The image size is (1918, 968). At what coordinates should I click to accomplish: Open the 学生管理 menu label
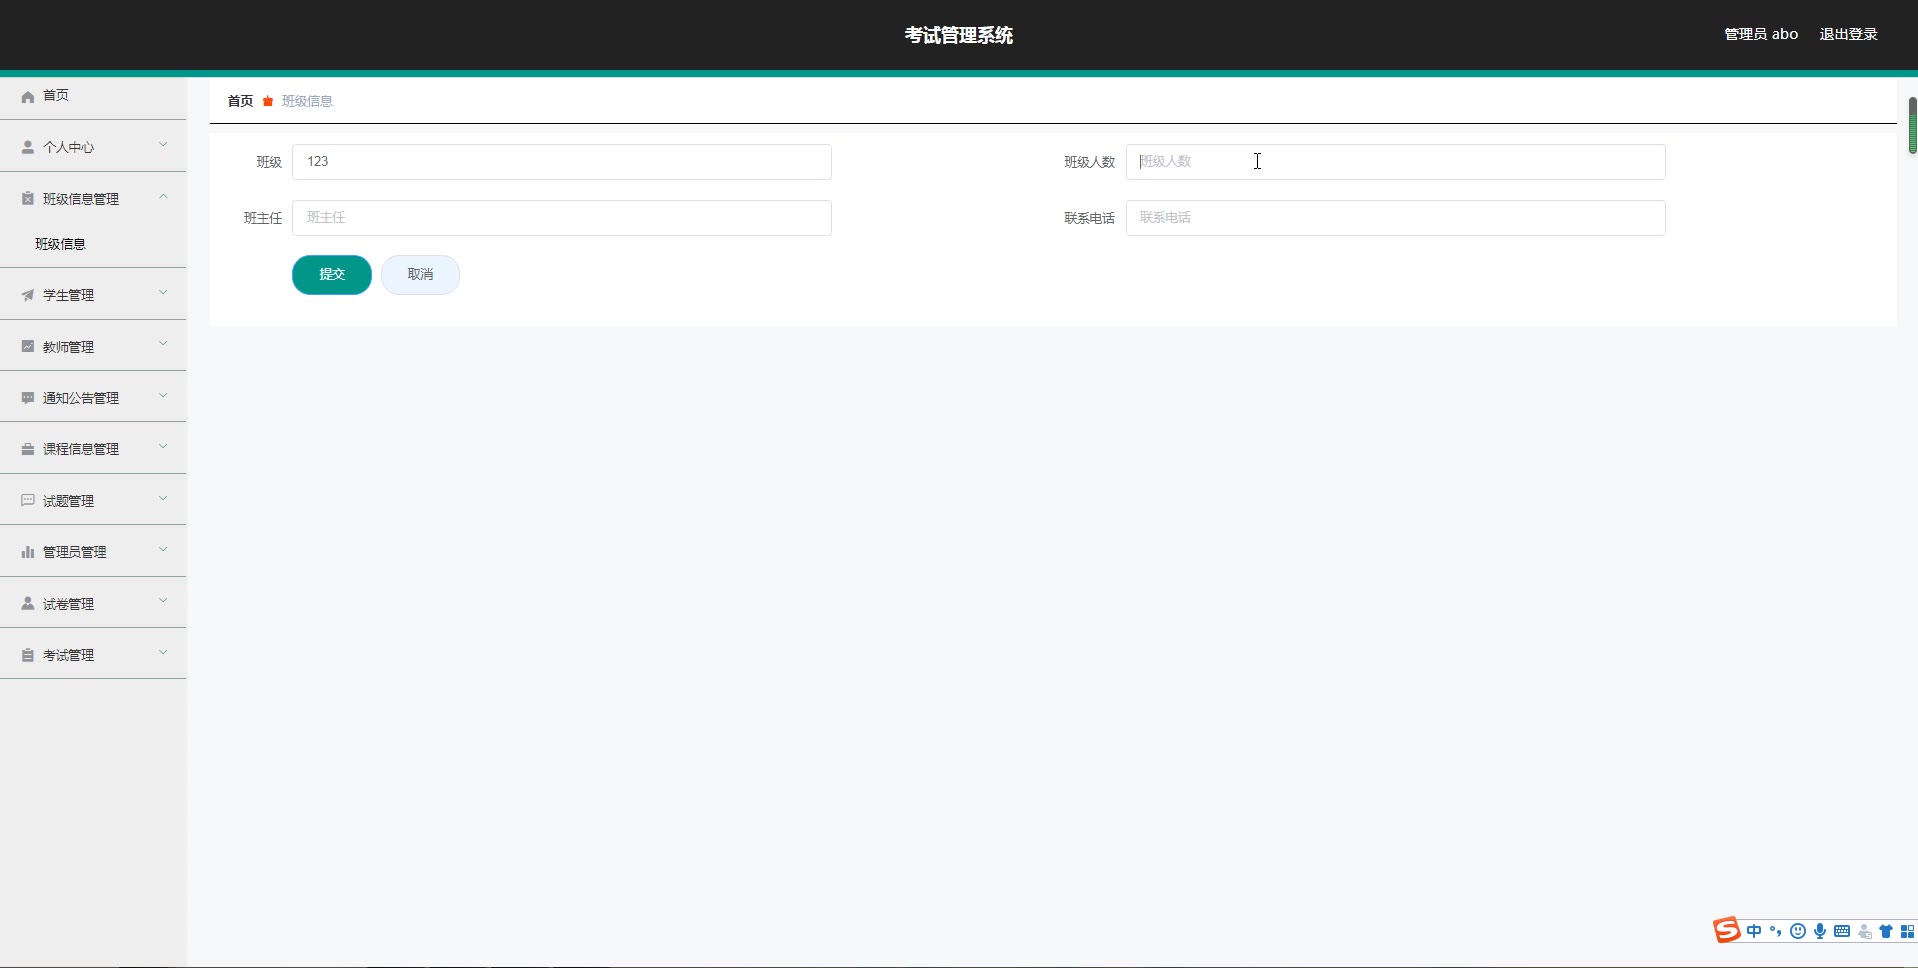click(x=68, y=295)
